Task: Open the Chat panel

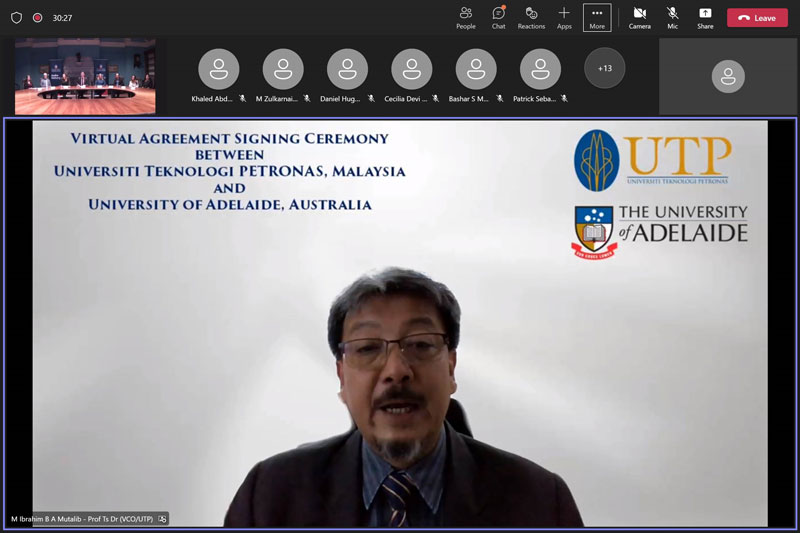Action: [x=498, y=18]
